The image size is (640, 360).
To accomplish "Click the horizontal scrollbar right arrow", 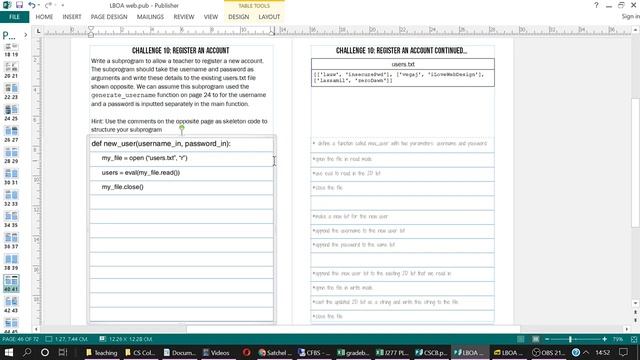I will (627, 329).
